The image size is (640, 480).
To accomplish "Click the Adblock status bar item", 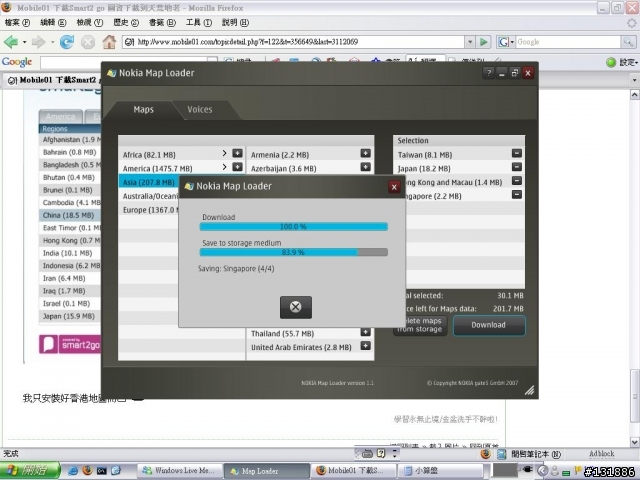I will [x=602, y=454].
